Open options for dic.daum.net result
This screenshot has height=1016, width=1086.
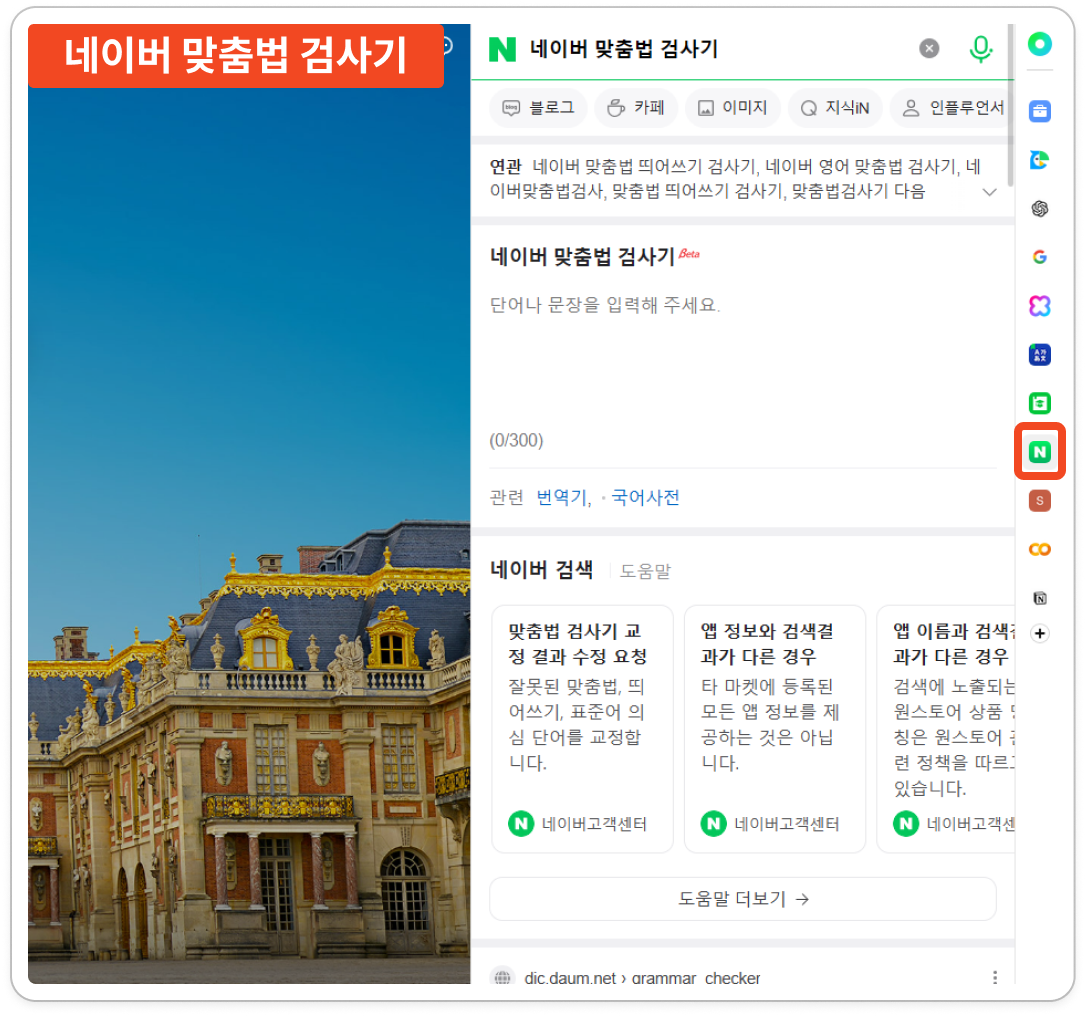click(995, 977)
